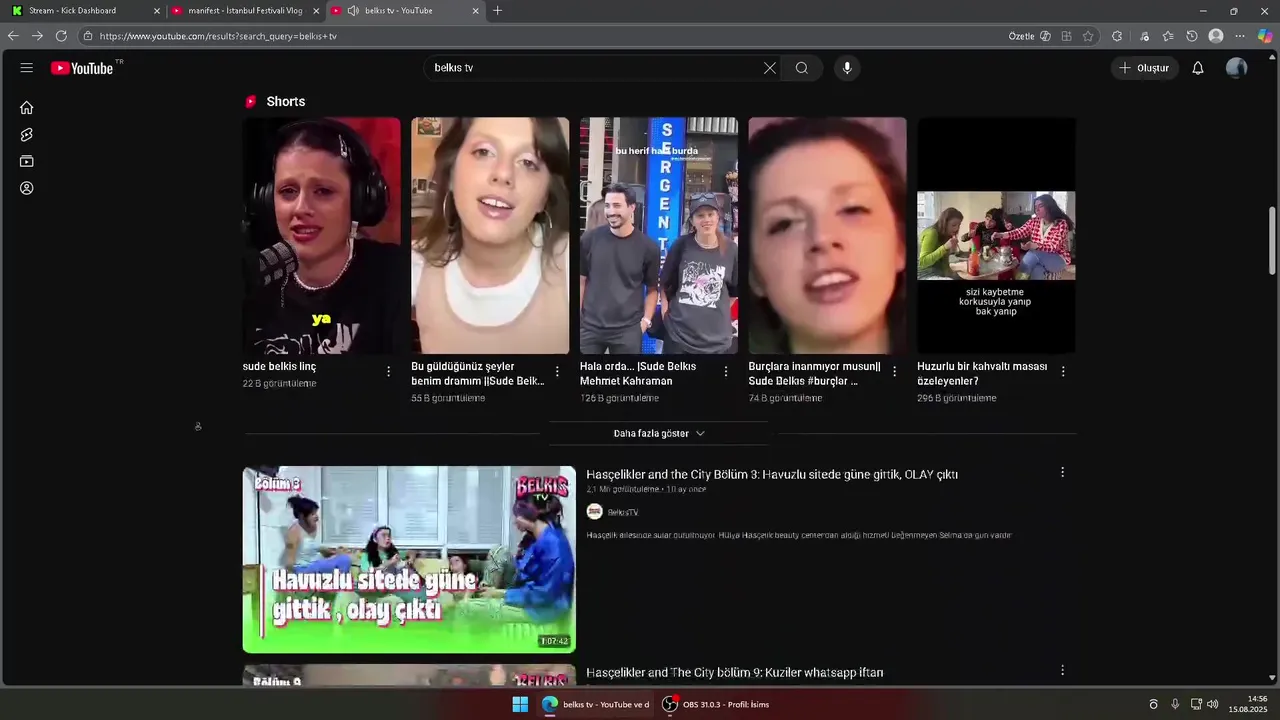Viewport: 1280px width, 720px height.
Task: Mute the belkıs tv tab audio
Action: (353, 11)
